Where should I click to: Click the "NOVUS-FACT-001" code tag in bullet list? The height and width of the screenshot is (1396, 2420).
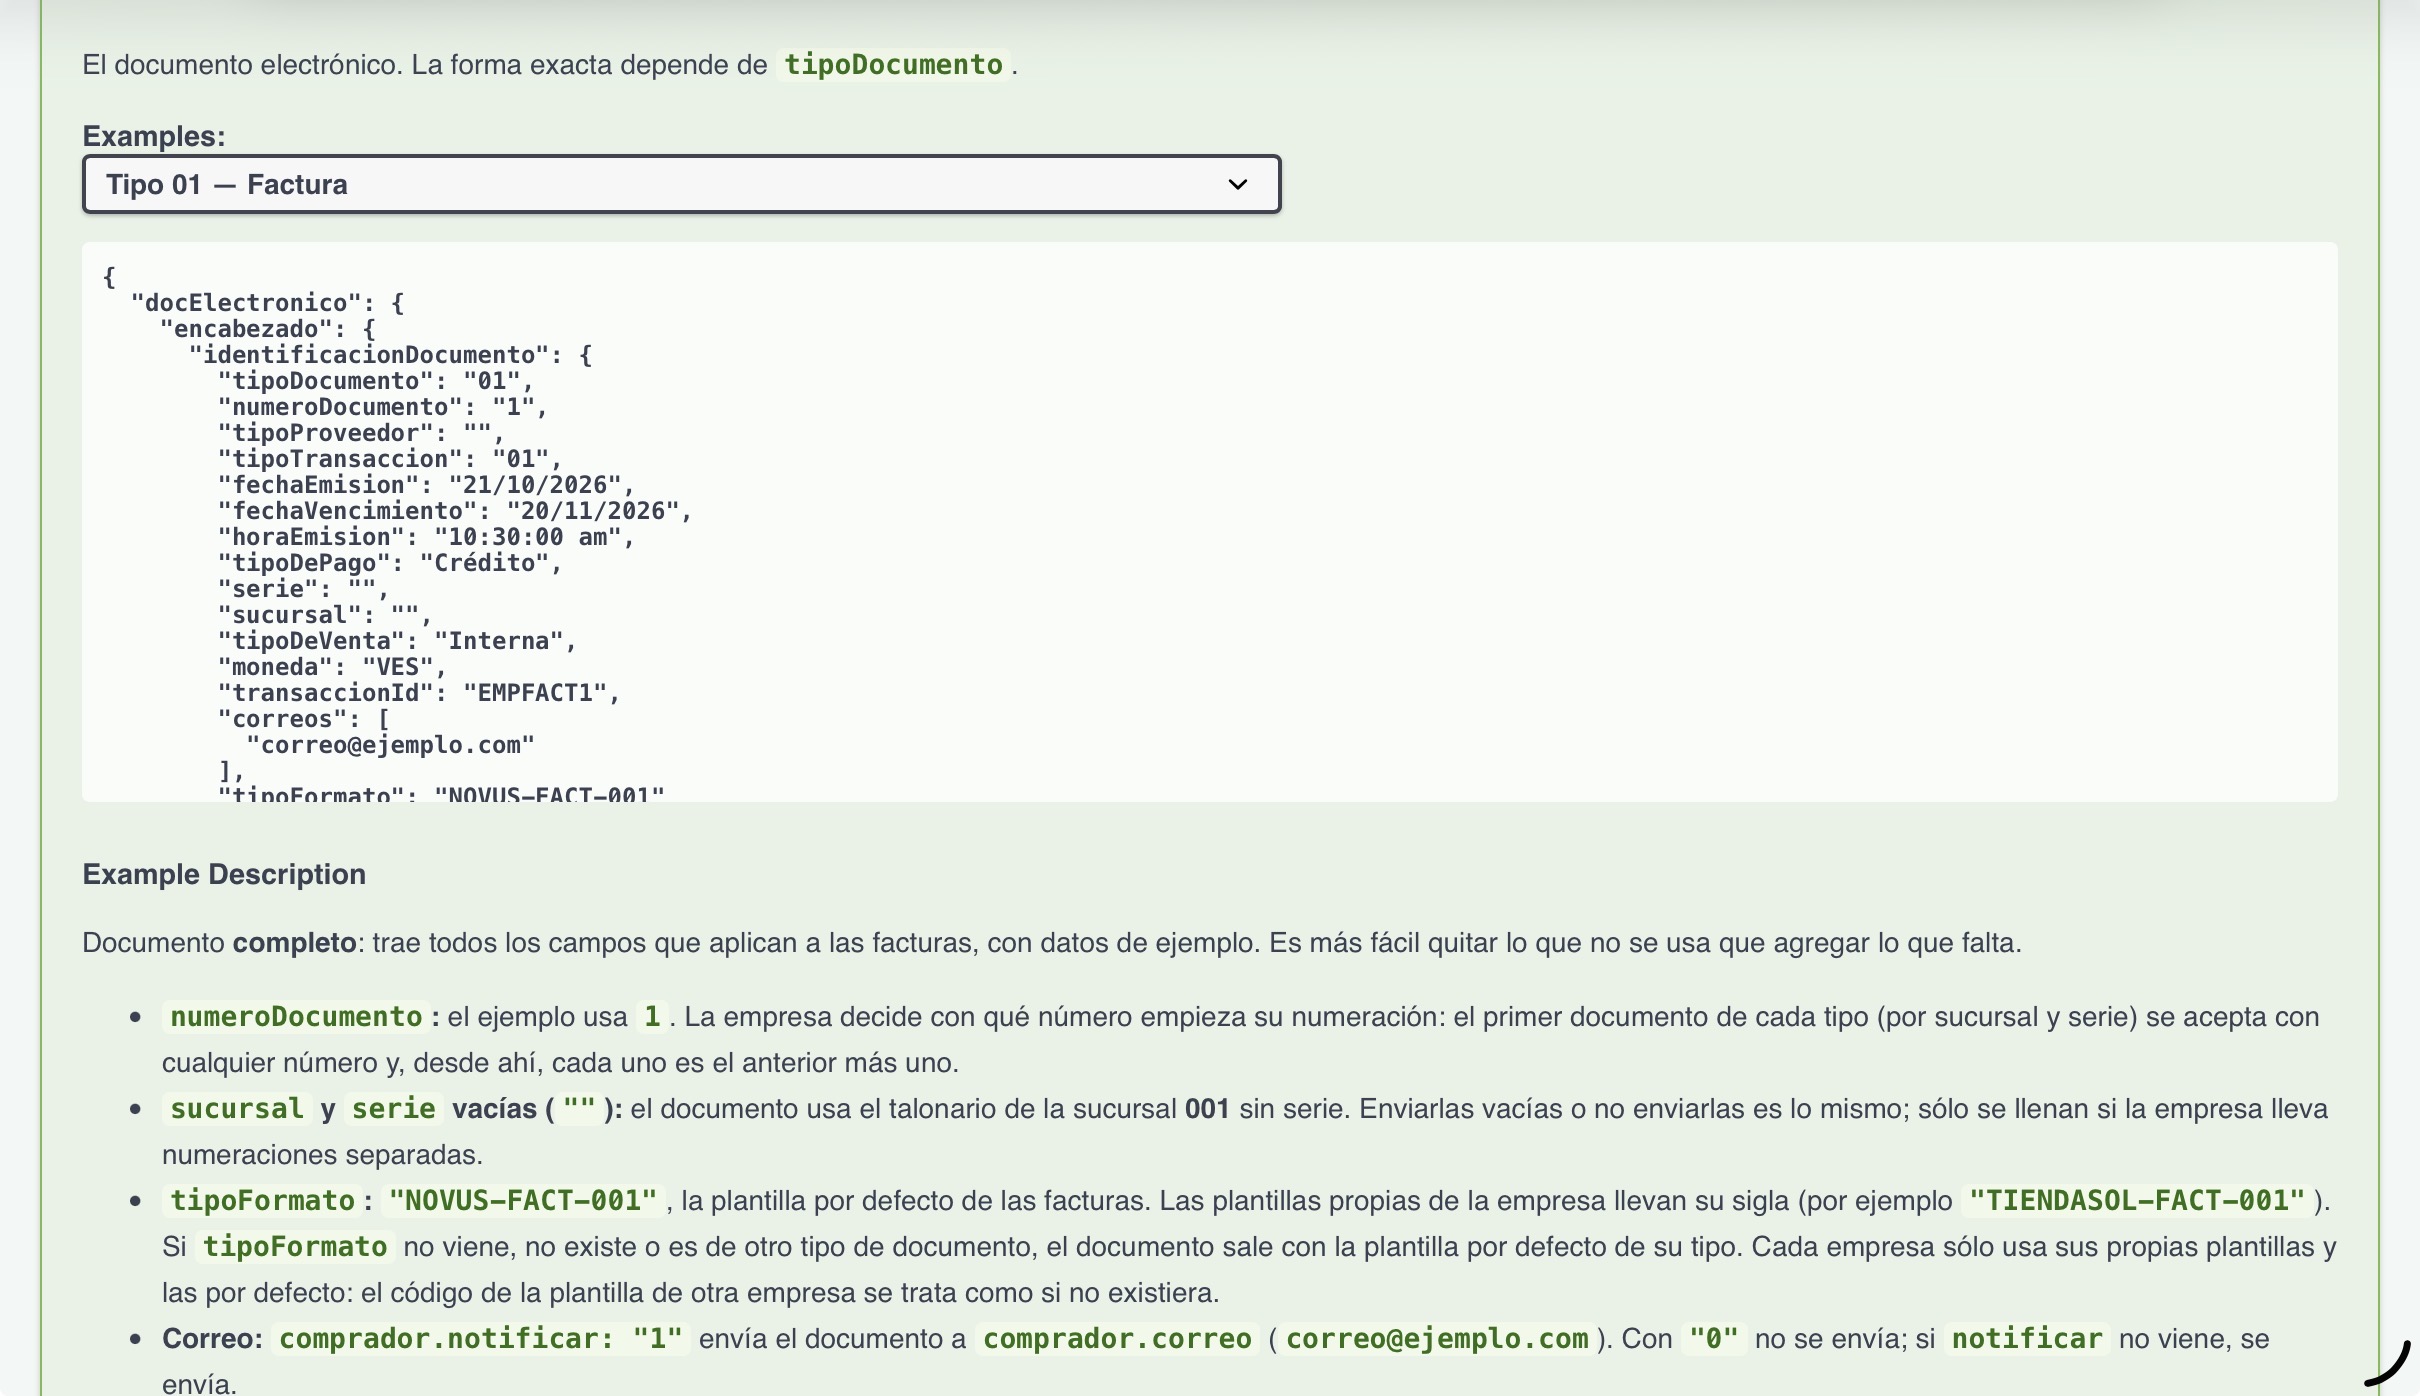(x=523, y=1201)
